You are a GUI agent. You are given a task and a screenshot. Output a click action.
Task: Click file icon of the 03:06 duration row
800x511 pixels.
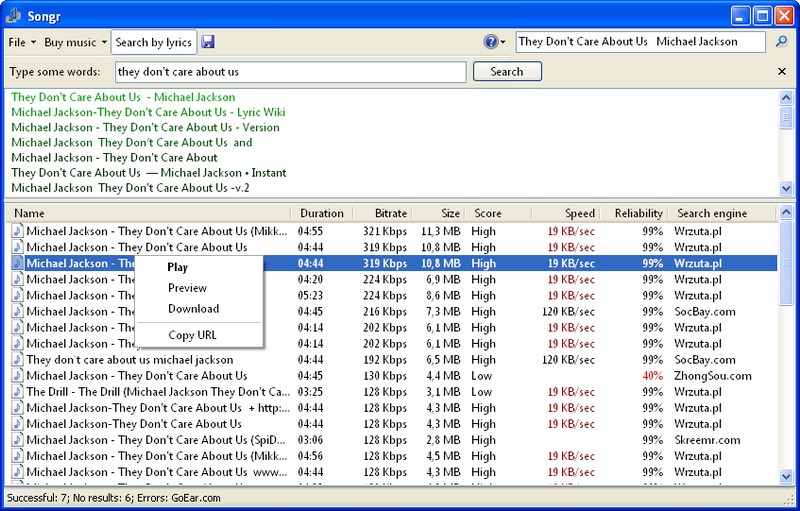point(18,440)
